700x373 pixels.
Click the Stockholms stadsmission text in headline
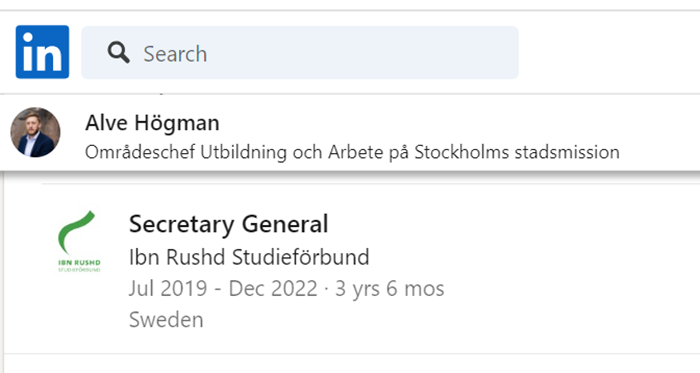tap(517, 152)
